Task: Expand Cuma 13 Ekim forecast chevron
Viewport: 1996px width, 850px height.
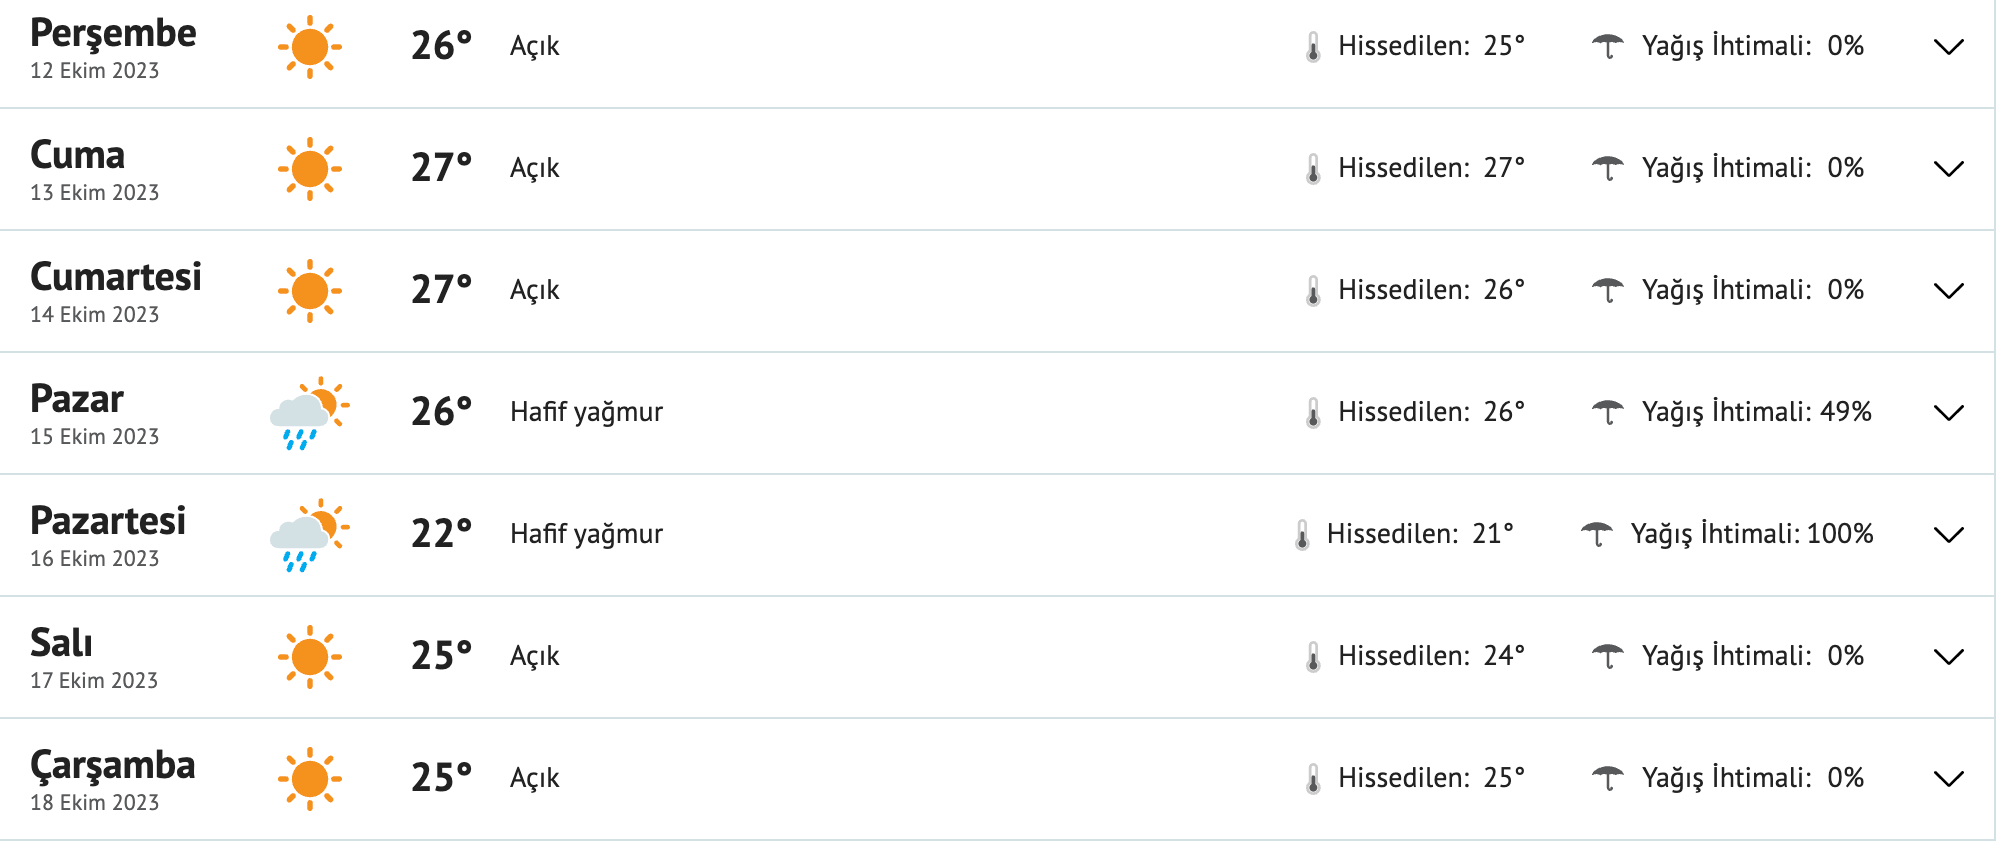Action: 1949,169
